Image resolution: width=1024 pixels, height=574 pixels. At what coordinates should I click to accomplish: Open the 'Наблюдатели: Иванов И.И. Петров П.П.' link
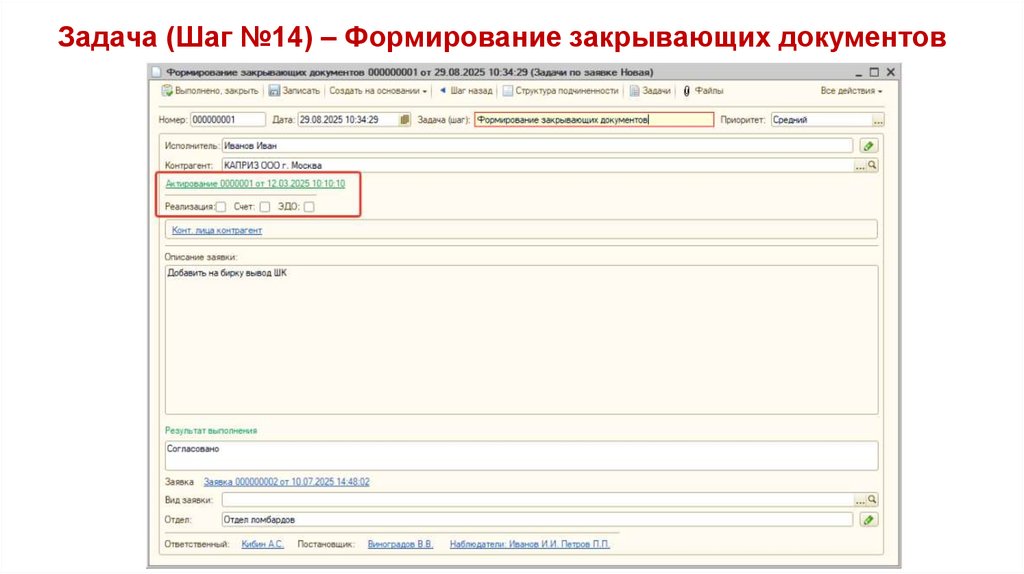530,544
